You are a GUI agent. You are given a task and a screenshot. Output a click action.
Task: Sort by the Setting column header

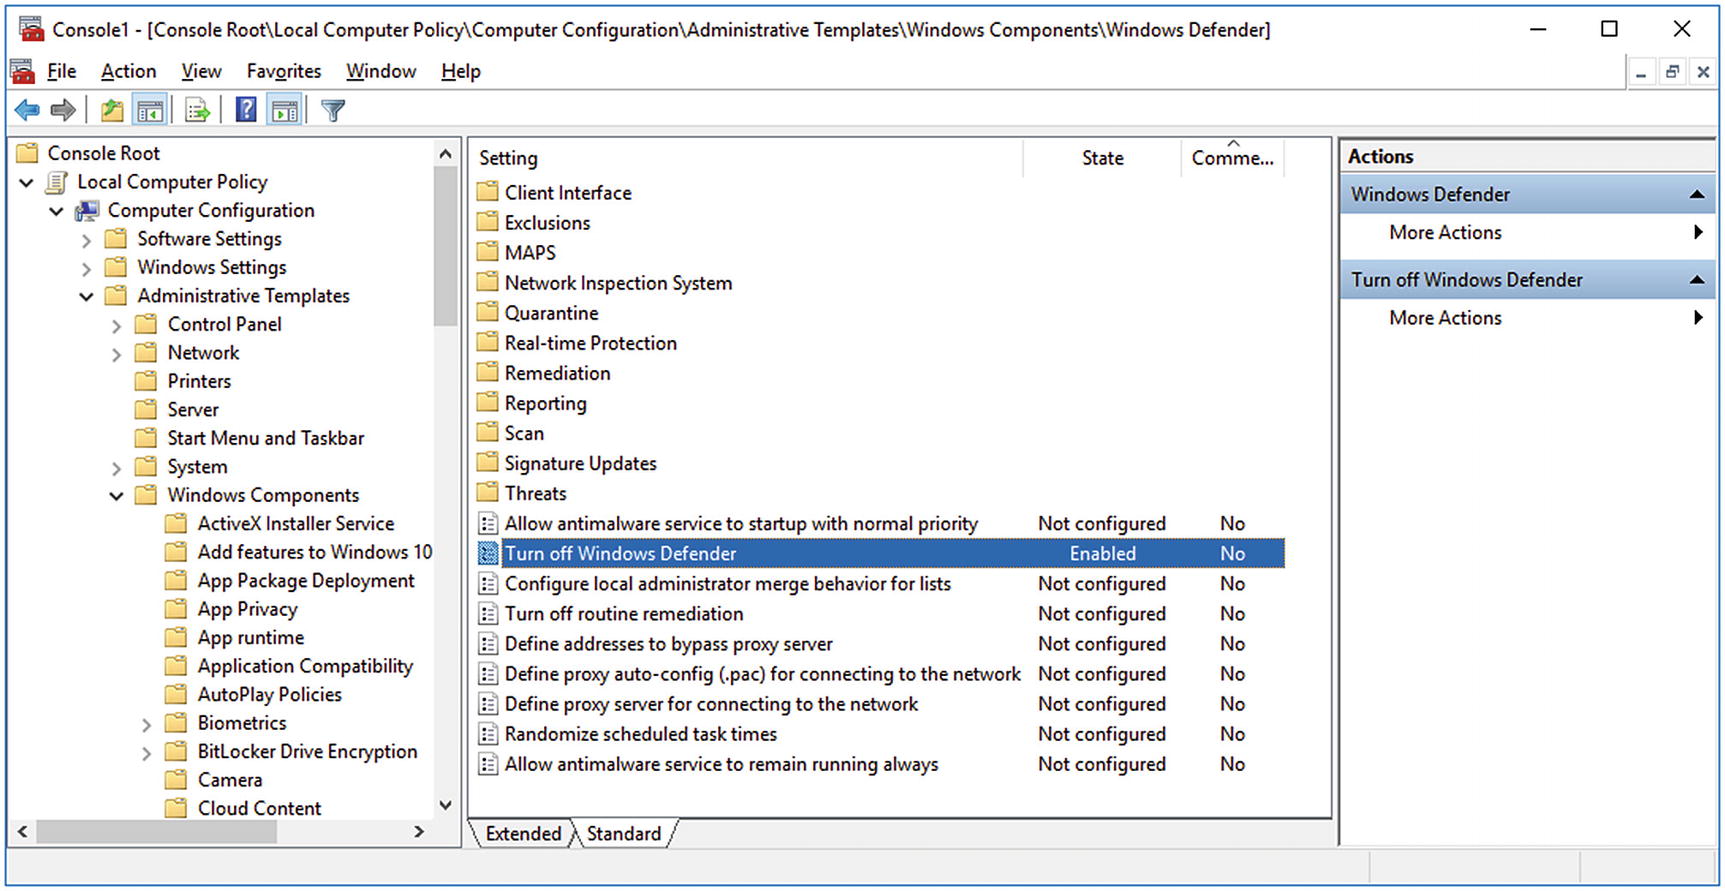point(747,158)
